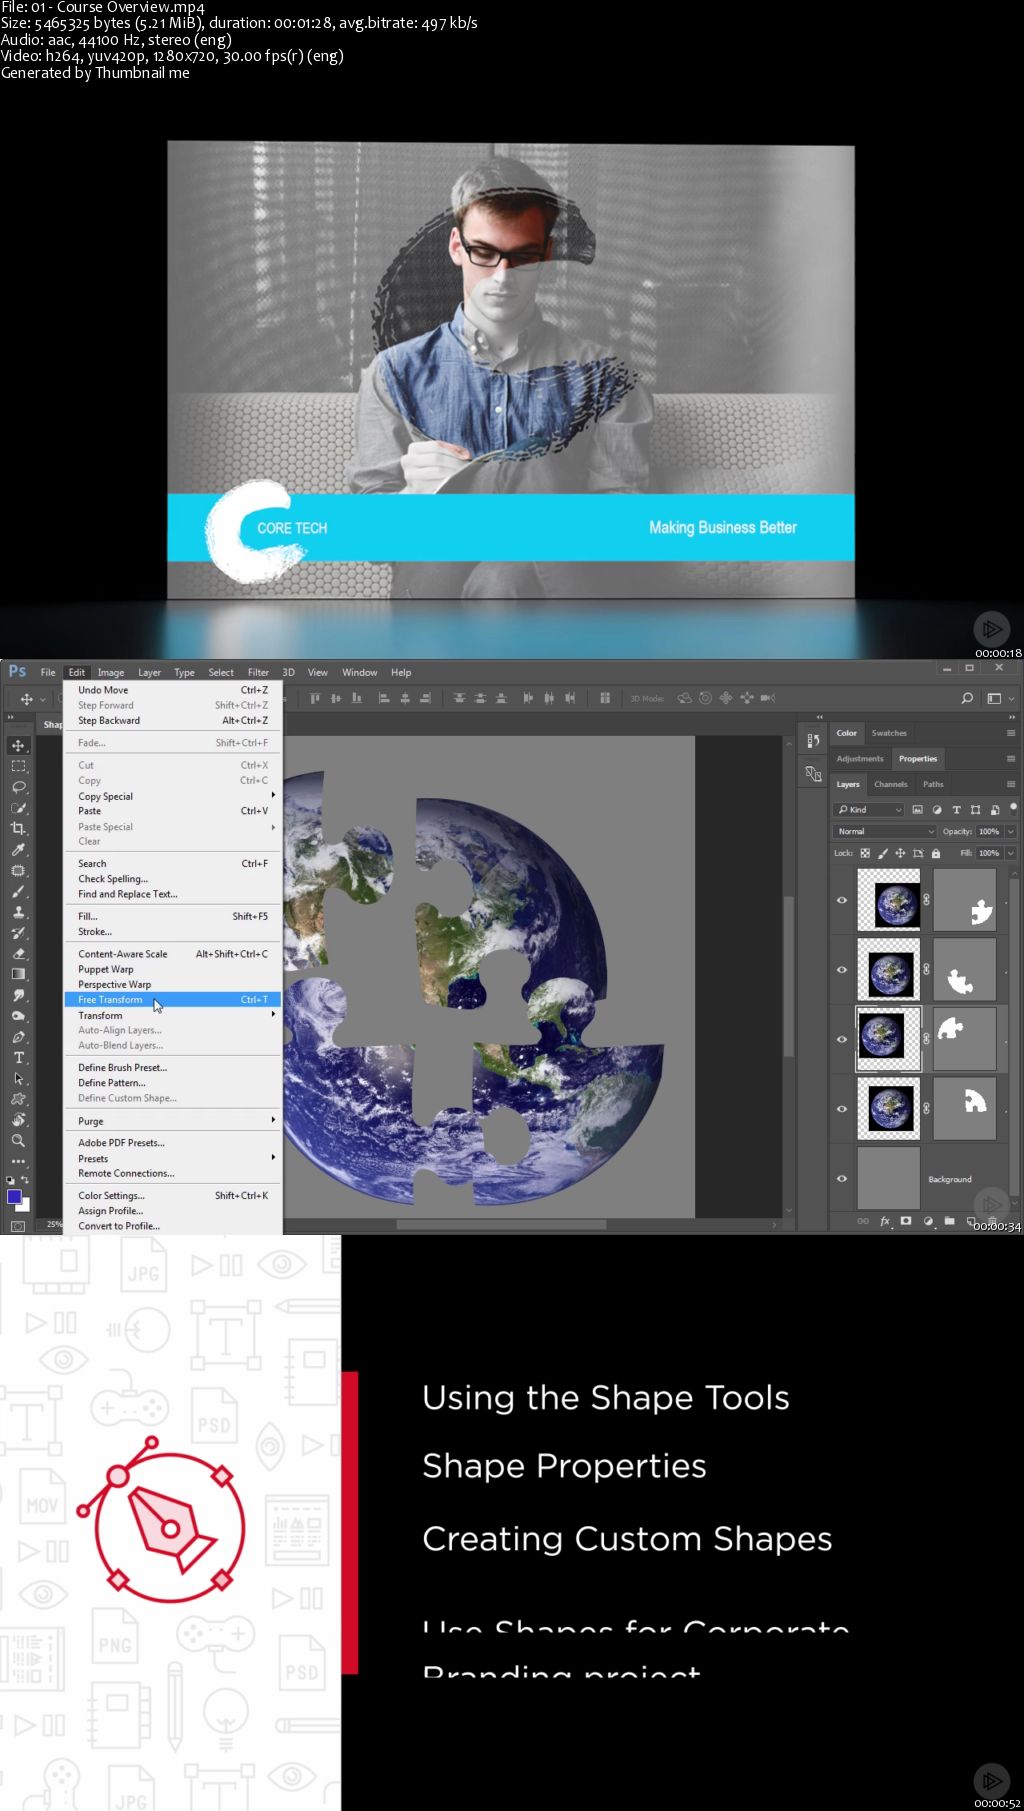Viewport: 1024px width, 1811px height.
Task: Select the Eraser tool
Action: [x=18, y=954]
